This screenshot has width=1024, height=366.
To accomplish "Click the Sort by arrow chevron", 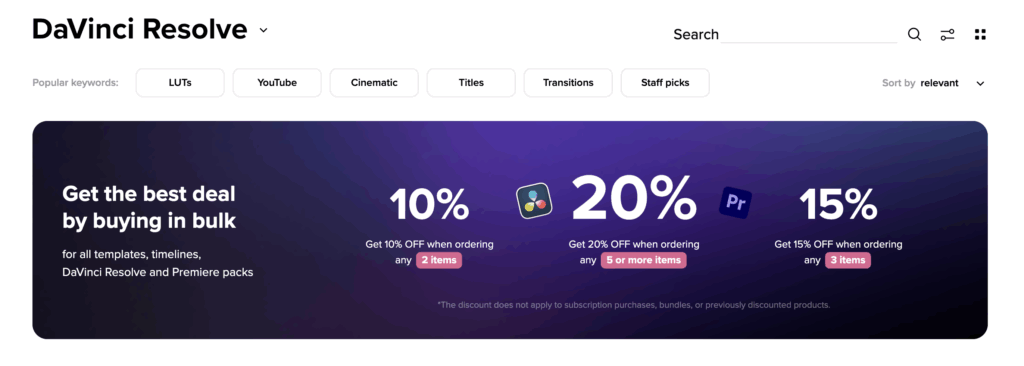I will [980, 84].
